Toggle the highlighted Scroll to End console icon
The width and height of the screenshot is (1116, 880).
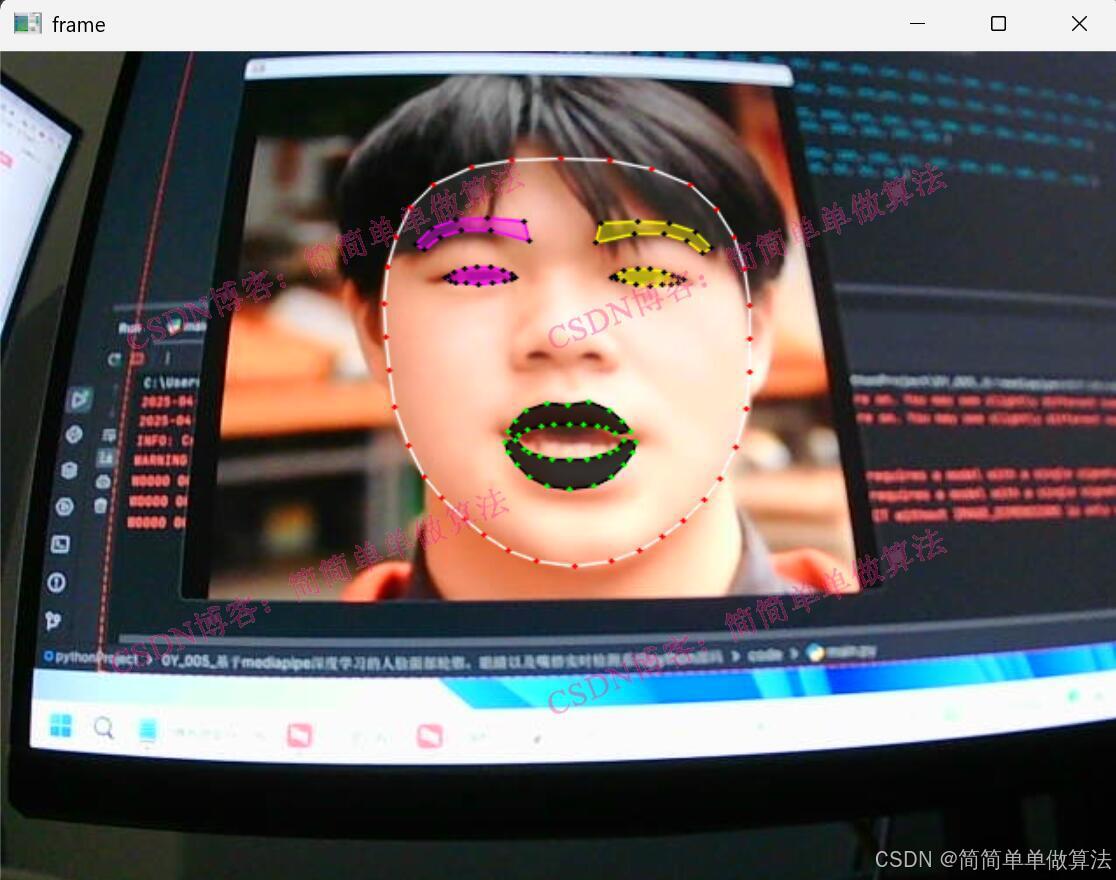[105, 457]
